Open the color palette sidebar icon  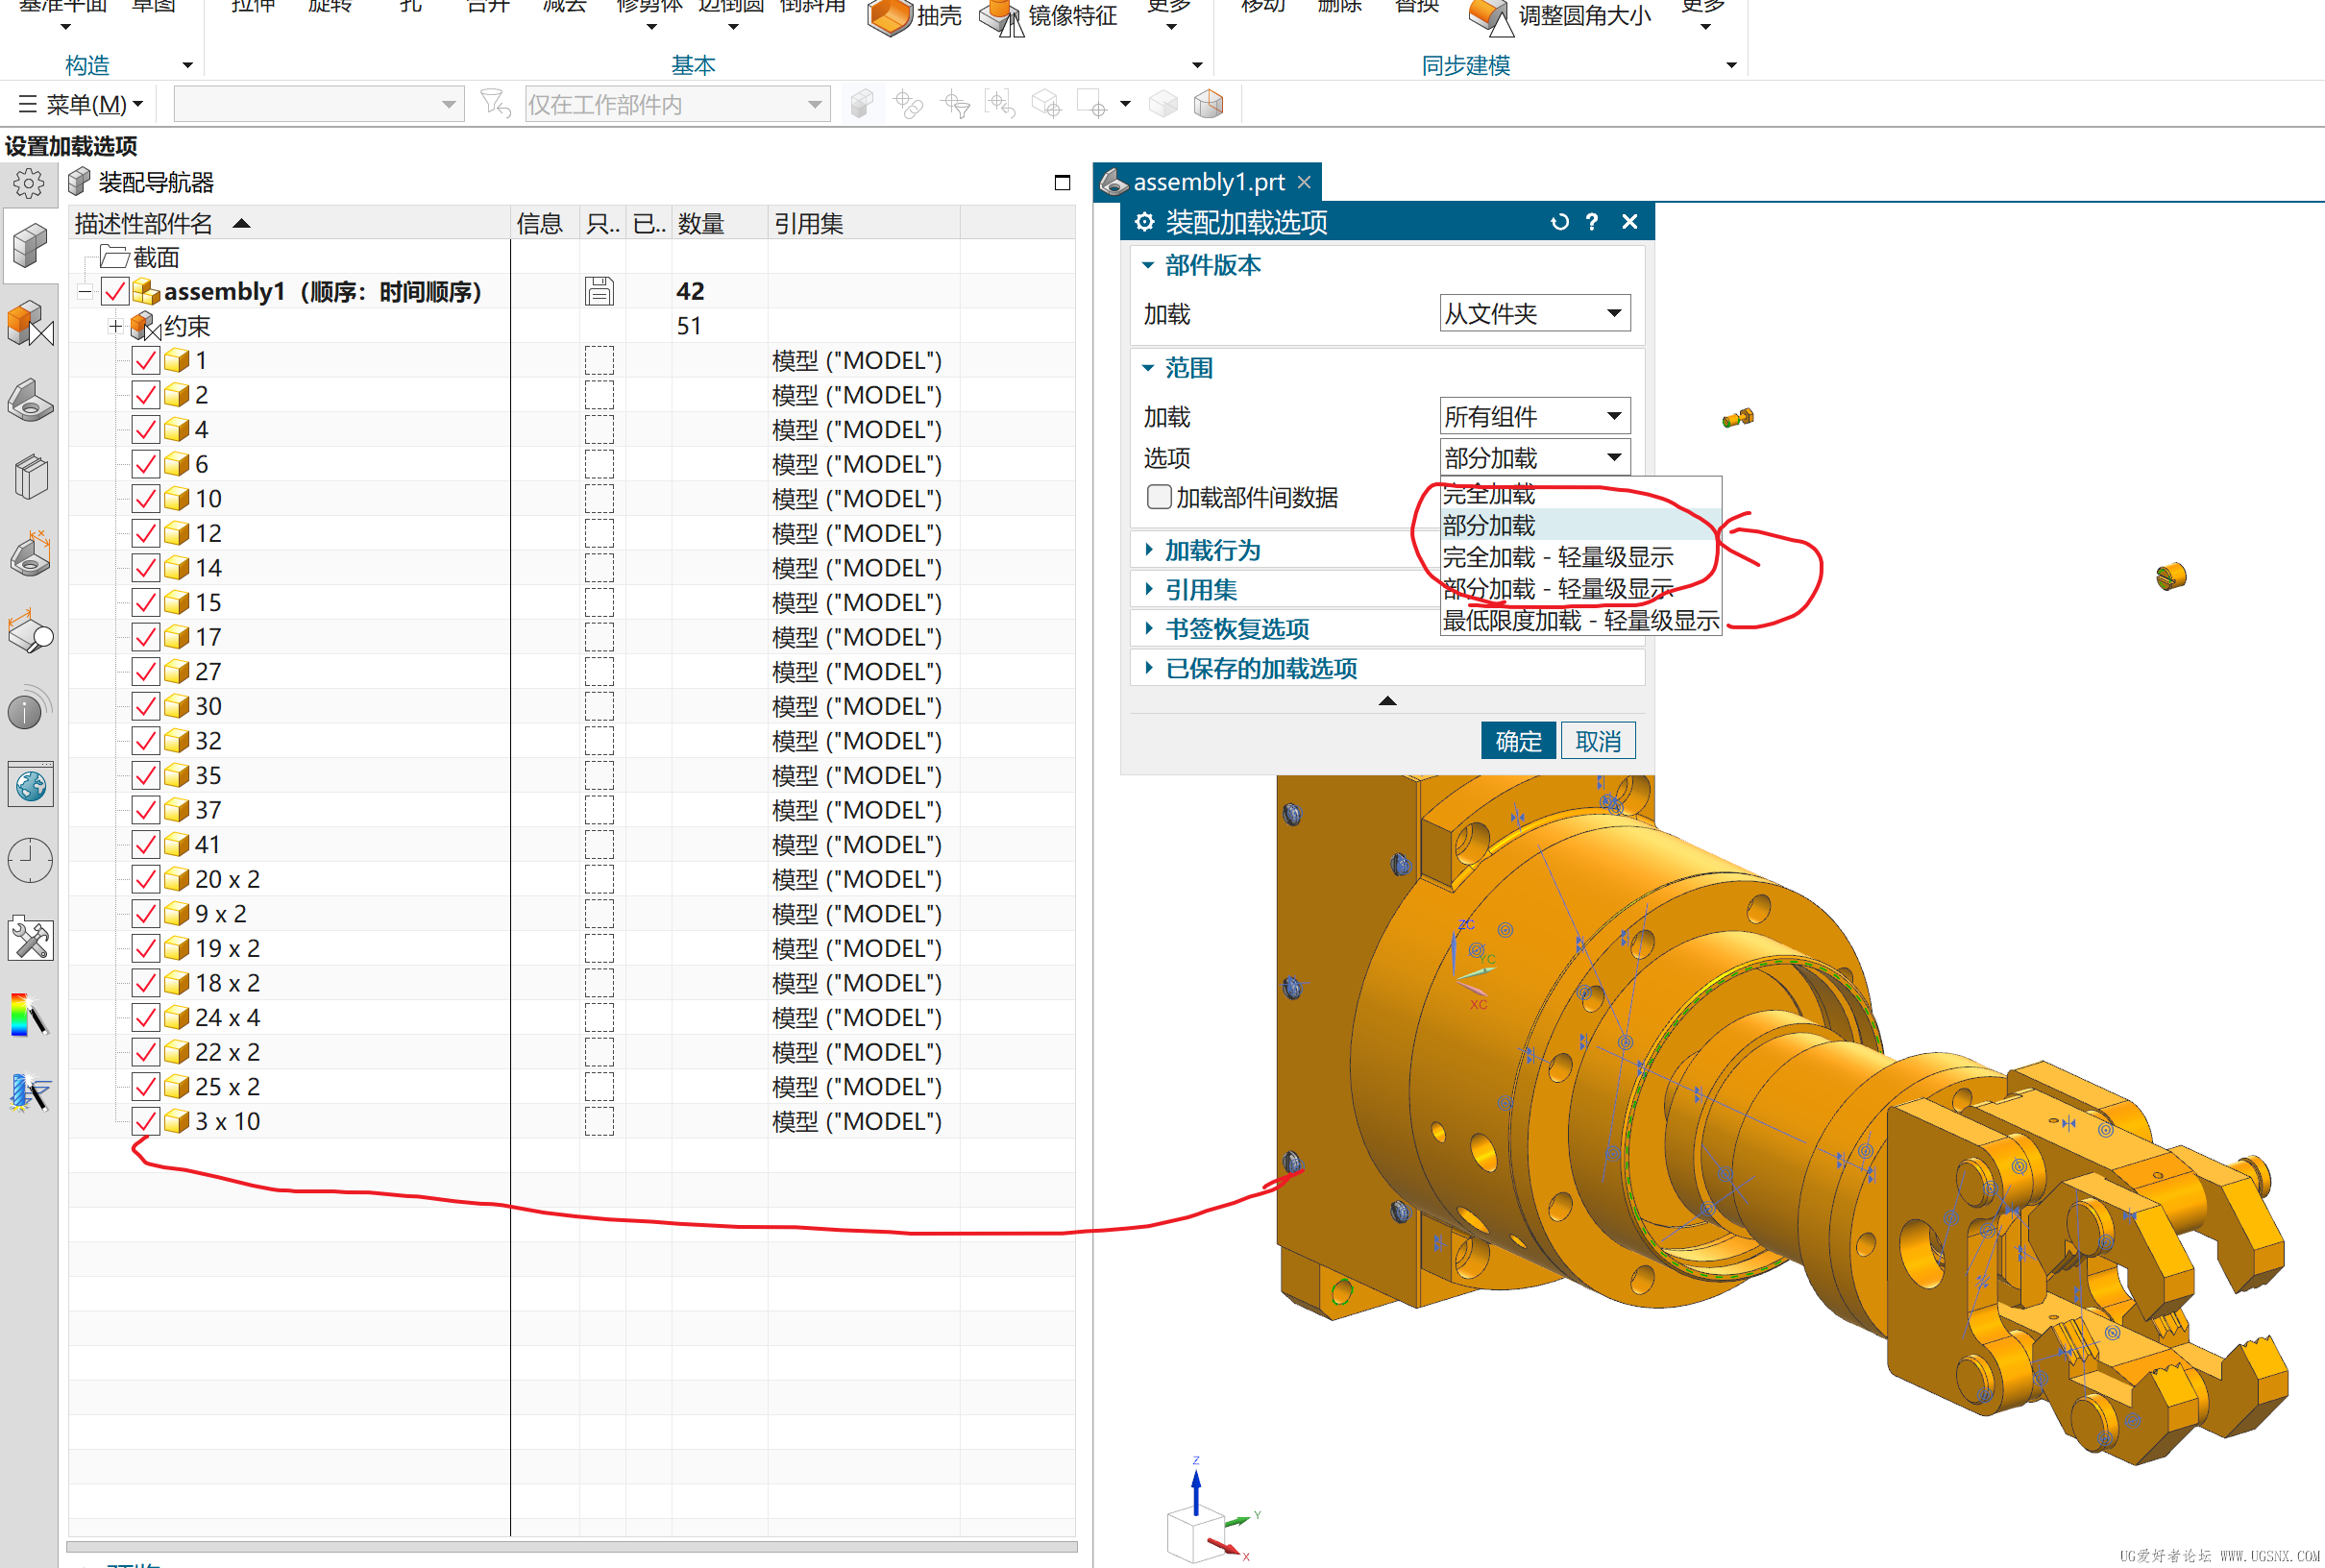[x=30, y=1016]
